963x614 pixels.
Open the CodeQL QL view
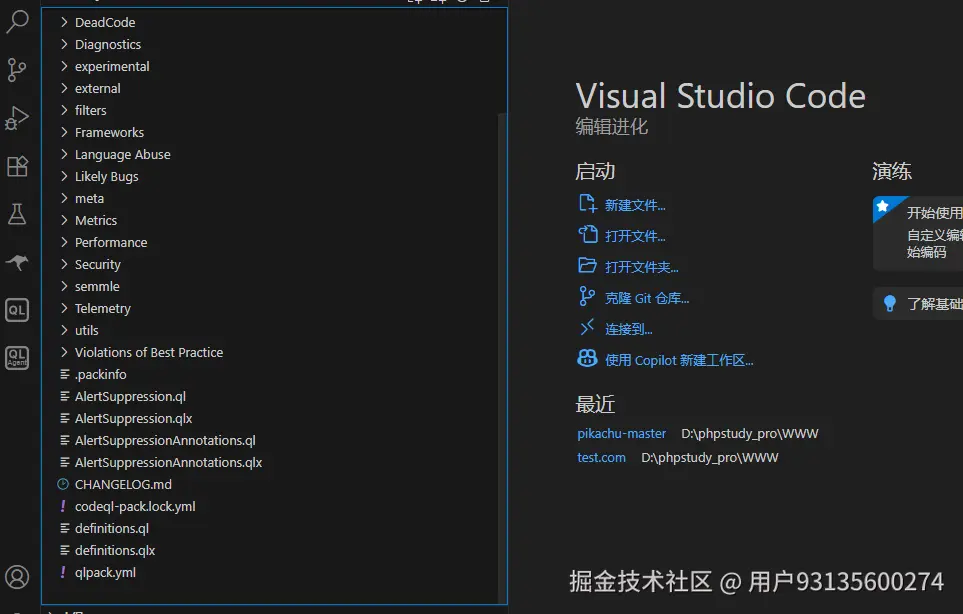click(17, 310)
